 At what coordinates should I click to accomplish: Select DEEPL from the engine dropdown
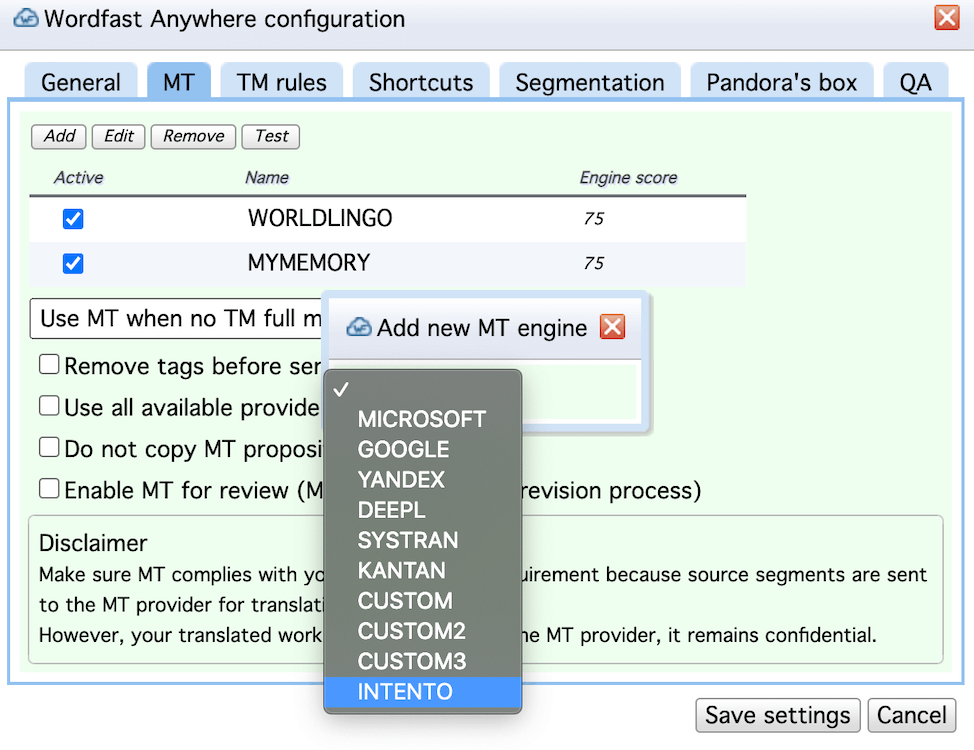pyautogui.click(x=422, y=510)
